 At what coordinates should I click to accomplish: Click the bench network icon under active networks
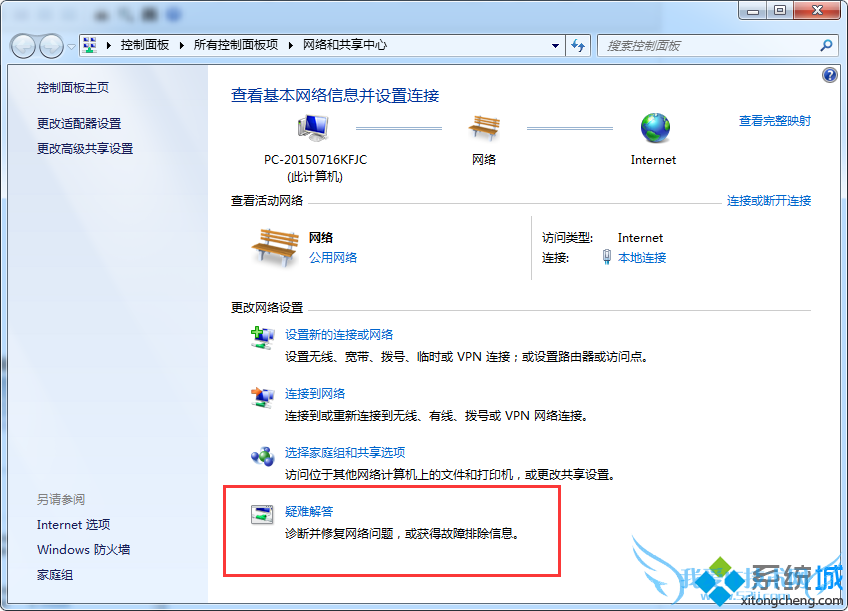point(275,247)
